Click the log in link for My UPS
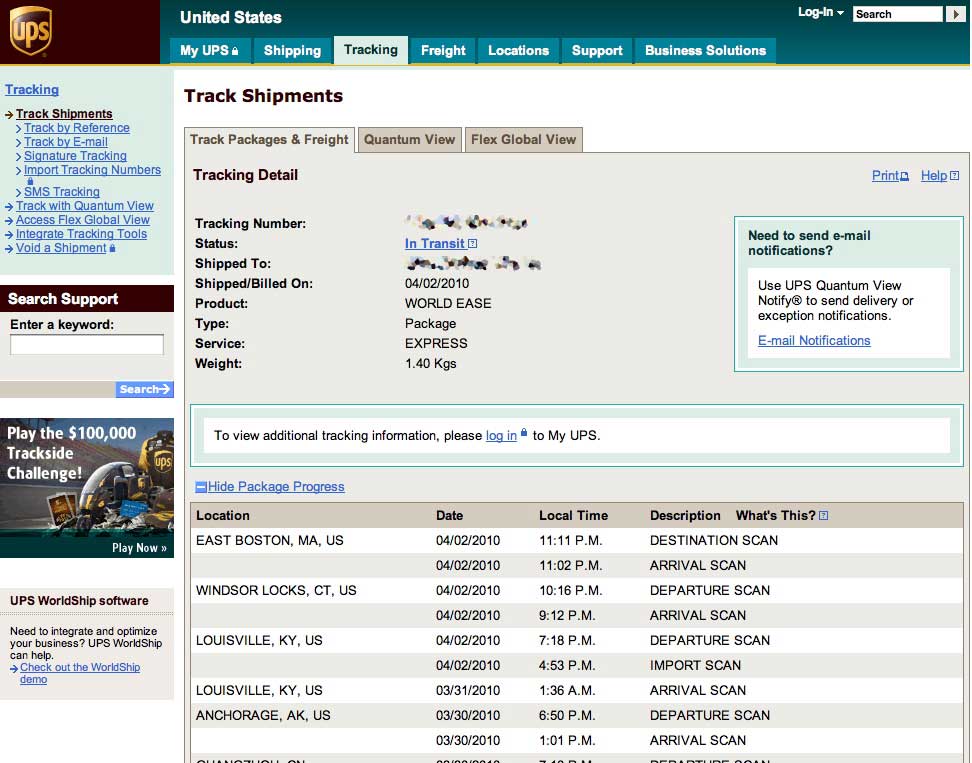The height and width of the screenshot is (763, 972). click(501, 436)
